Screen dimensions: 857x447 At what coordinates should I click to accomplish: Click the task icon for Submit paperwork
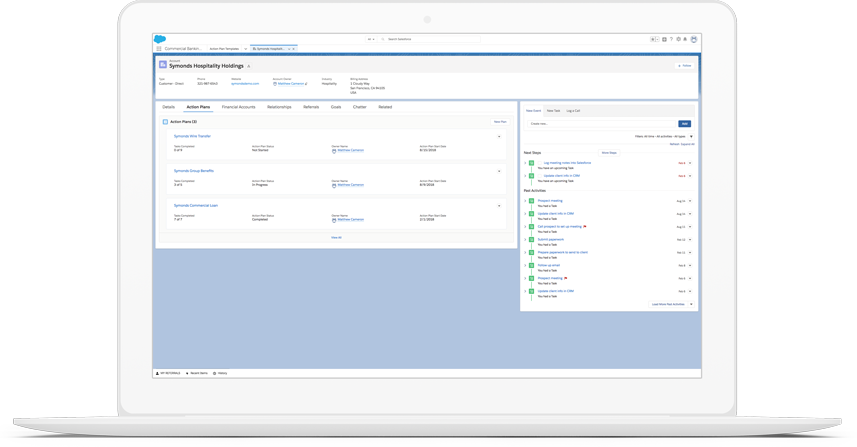pos(531,239)
